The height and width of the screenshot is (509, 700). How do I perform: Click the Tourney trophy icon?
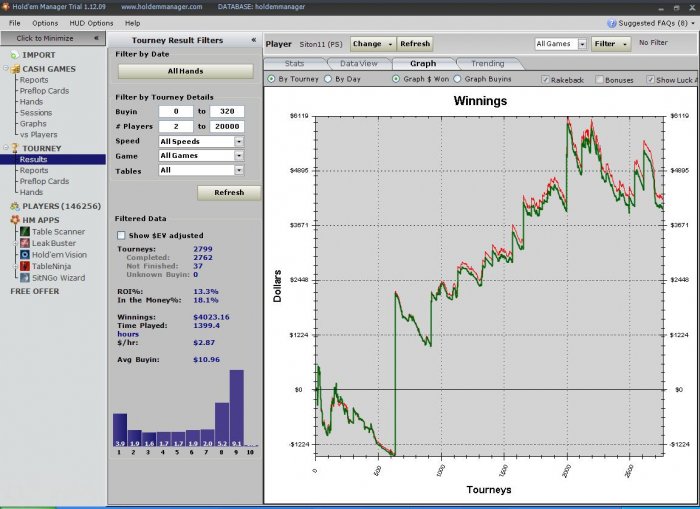[15, 148]
